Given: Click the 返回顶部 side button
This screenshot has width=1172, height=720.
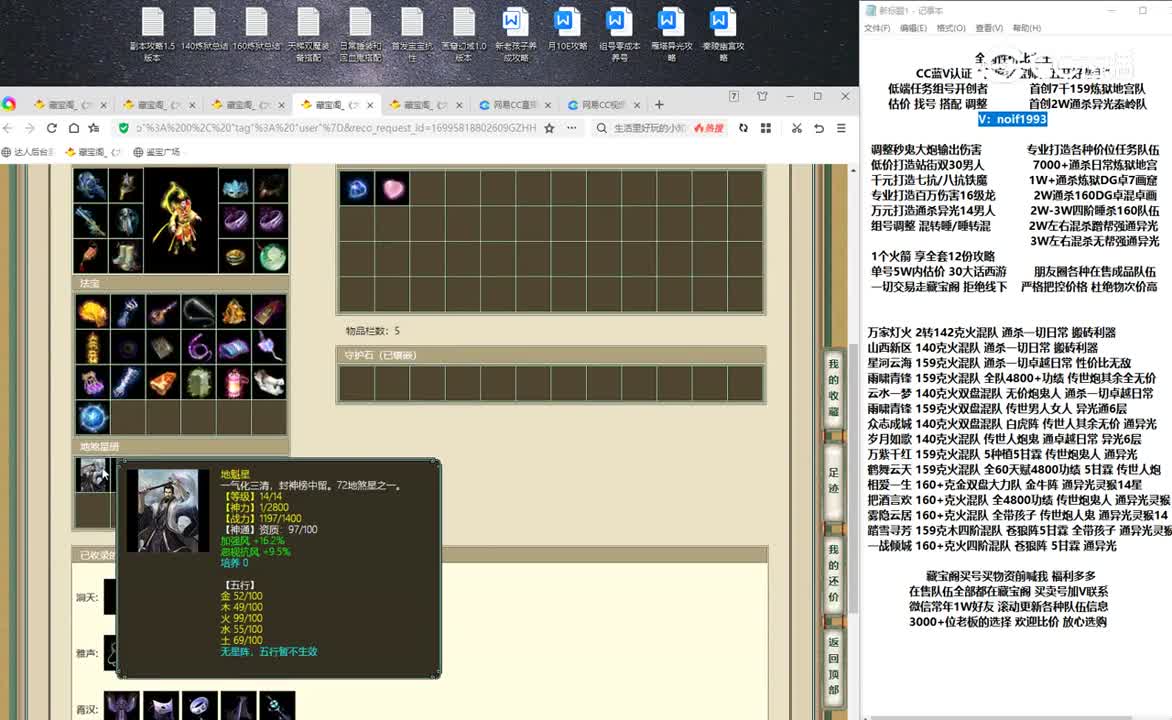Looking at the screenshot, I should point(833,665).
